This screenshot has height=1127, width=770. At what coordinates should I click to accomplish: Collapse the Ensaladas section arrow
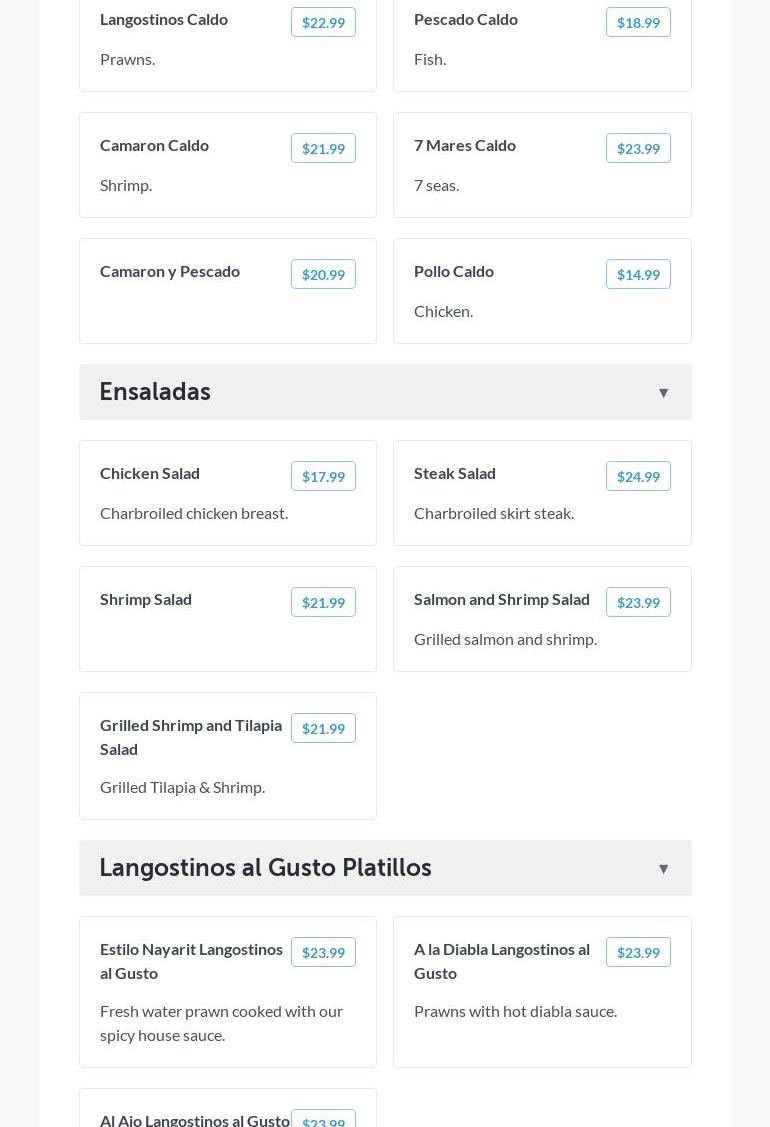[663, 393]
